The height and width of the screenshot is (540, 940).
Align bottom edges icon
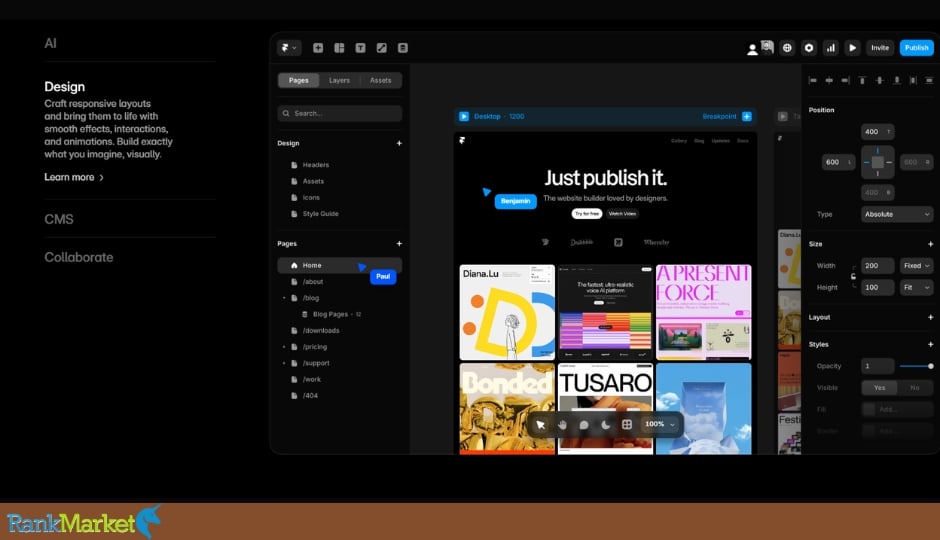coord(897,80)
